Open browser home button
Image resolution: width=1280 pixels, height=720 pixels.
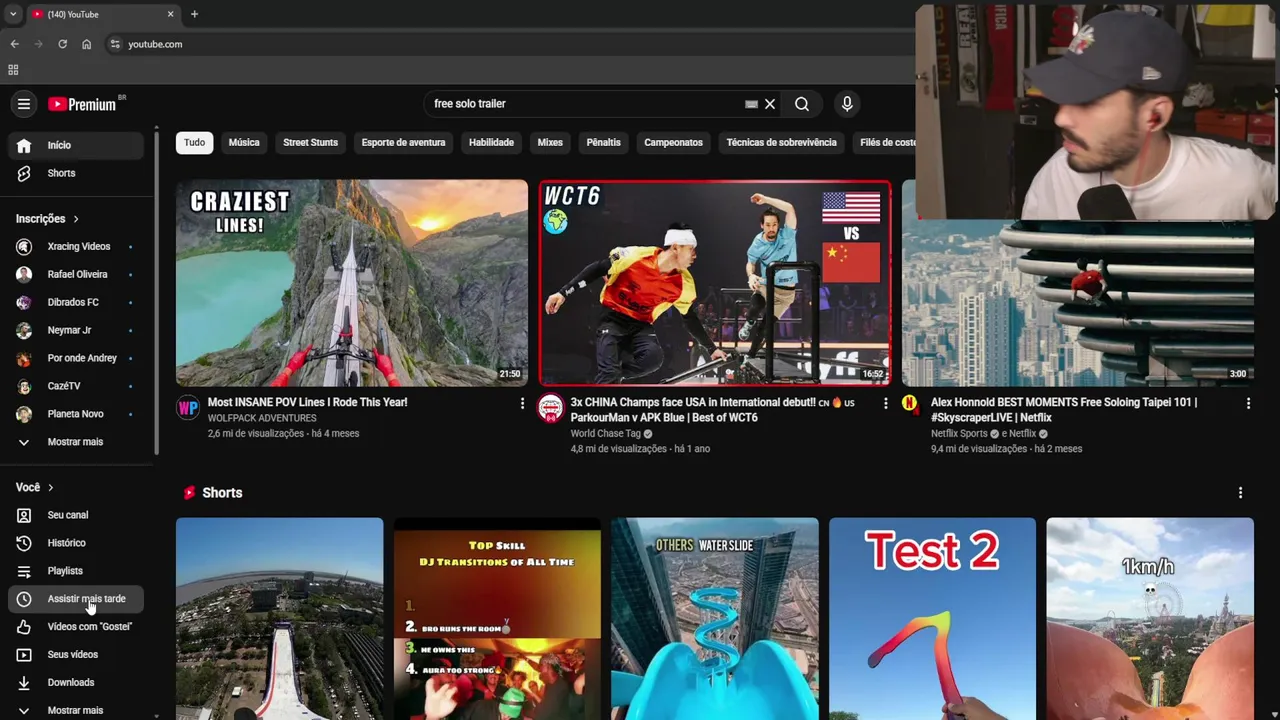(86, 44)
